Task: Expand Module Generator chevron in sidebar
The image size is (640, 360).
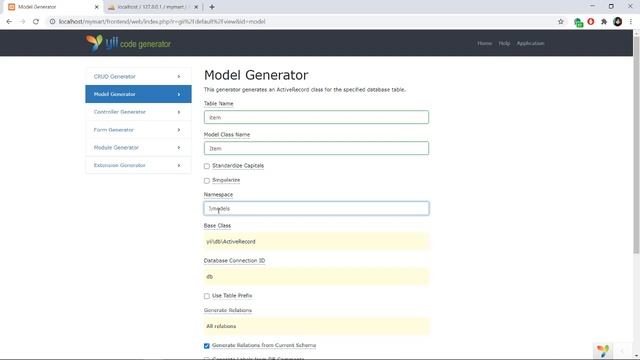Action: click(x=179, y=147)
